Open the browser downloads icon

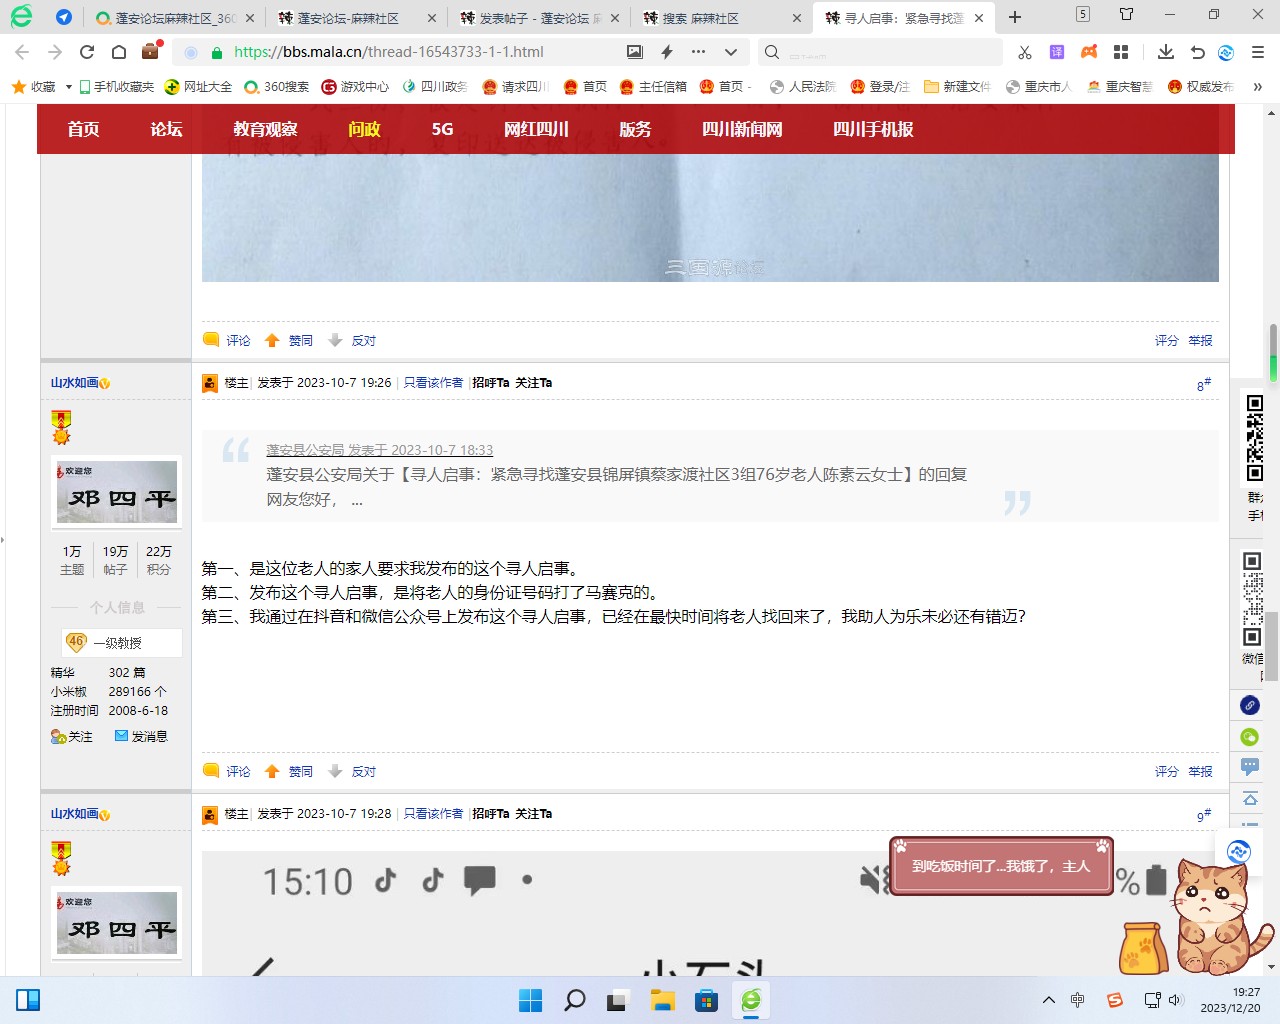pyautogui.click(x=1165, y=52)
